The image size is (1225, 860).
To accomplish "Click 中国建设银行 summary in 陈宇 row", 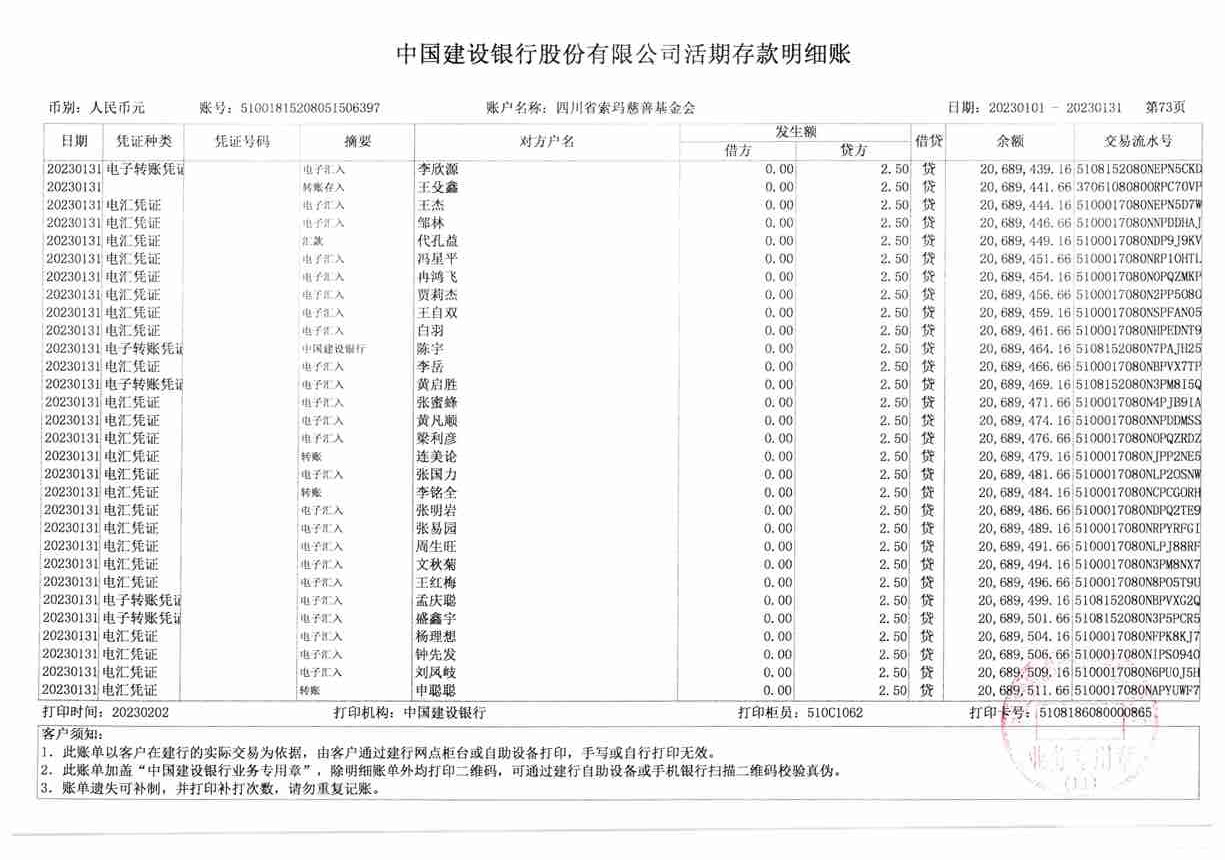I will point(333,349).
